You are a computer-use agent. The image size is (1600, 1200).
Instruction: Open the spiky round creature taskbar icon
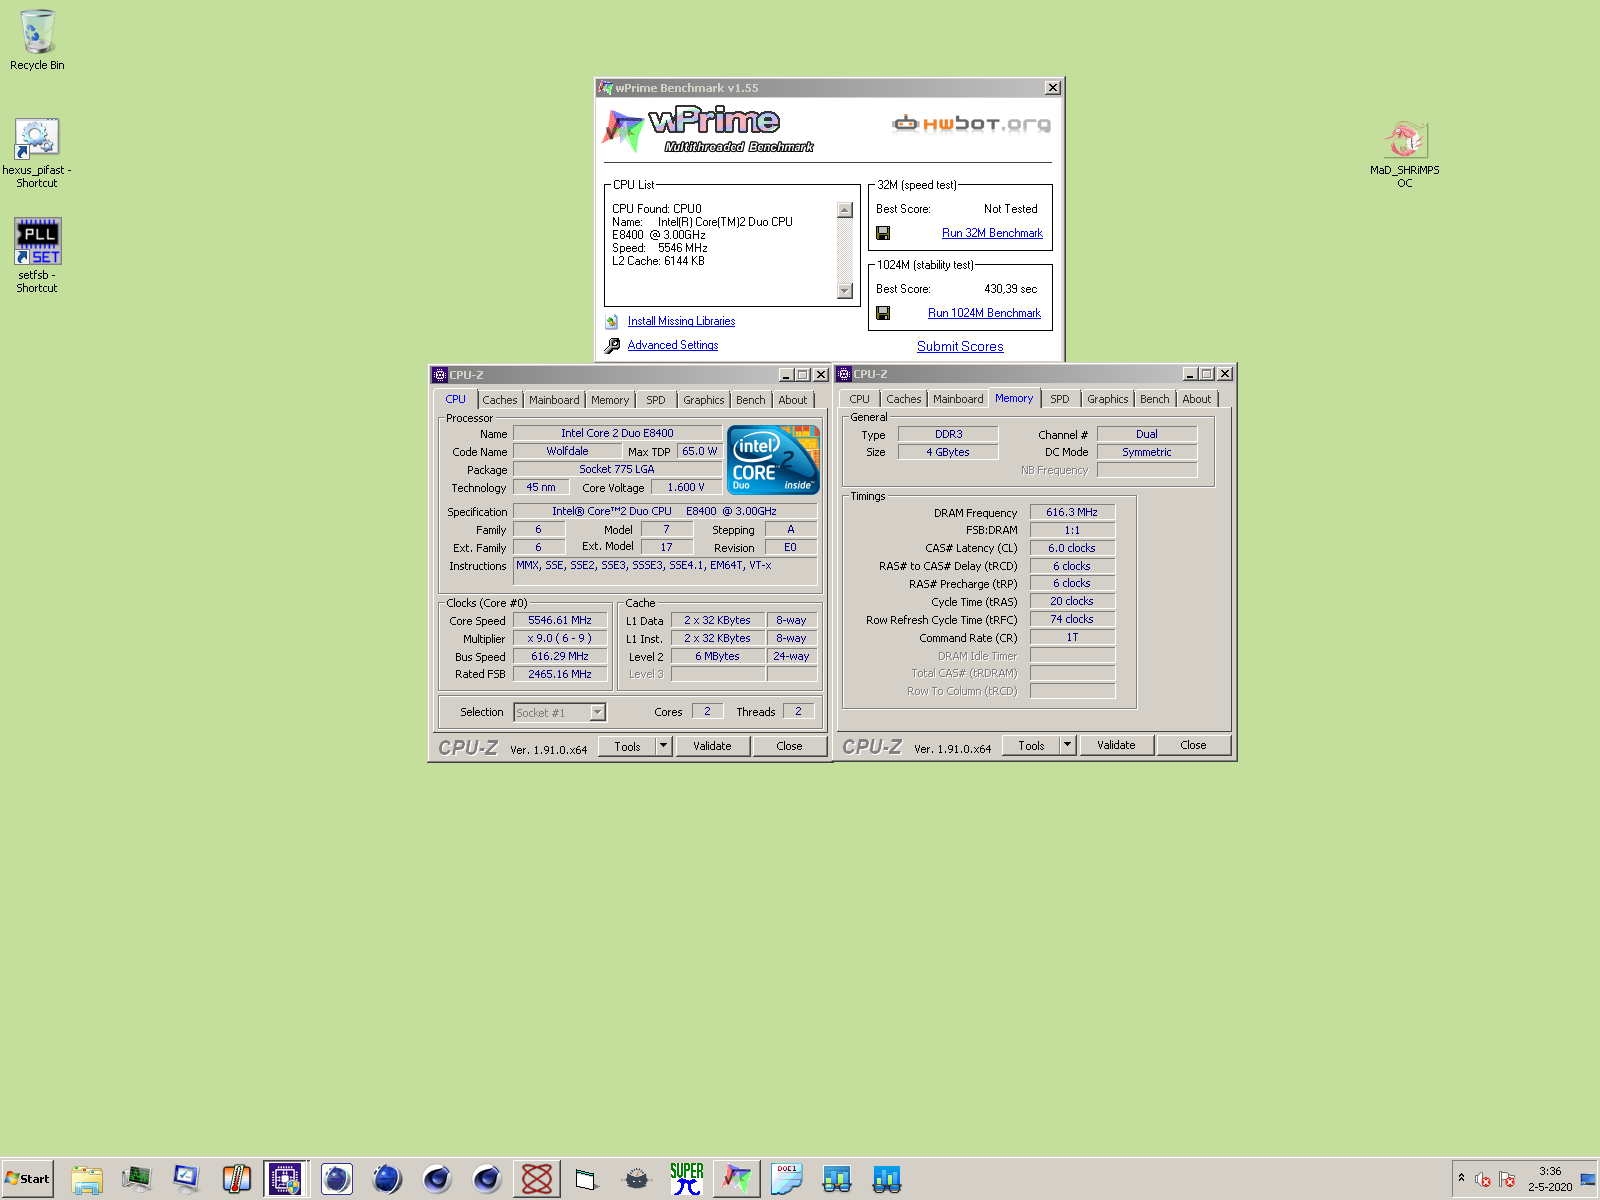click(637, 1180)
